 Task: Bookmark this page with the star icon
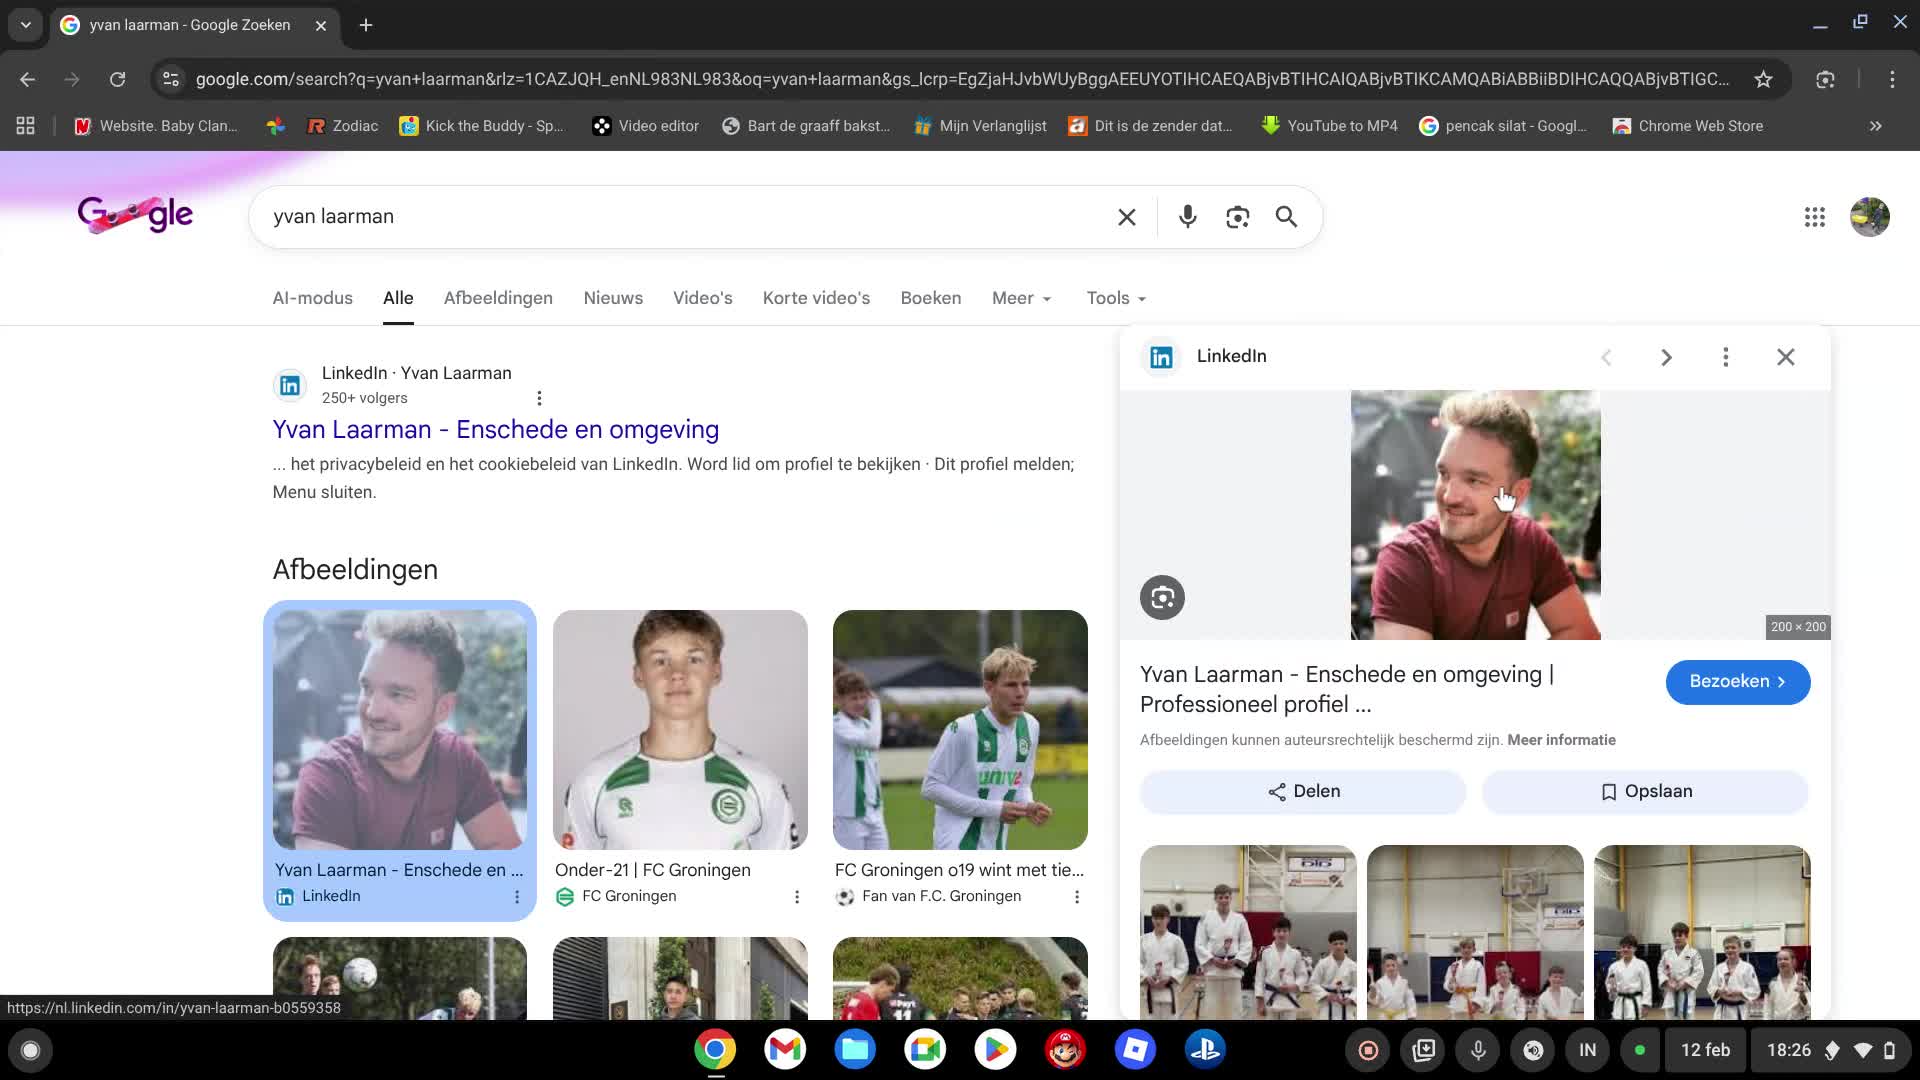tap(1765, 79)
